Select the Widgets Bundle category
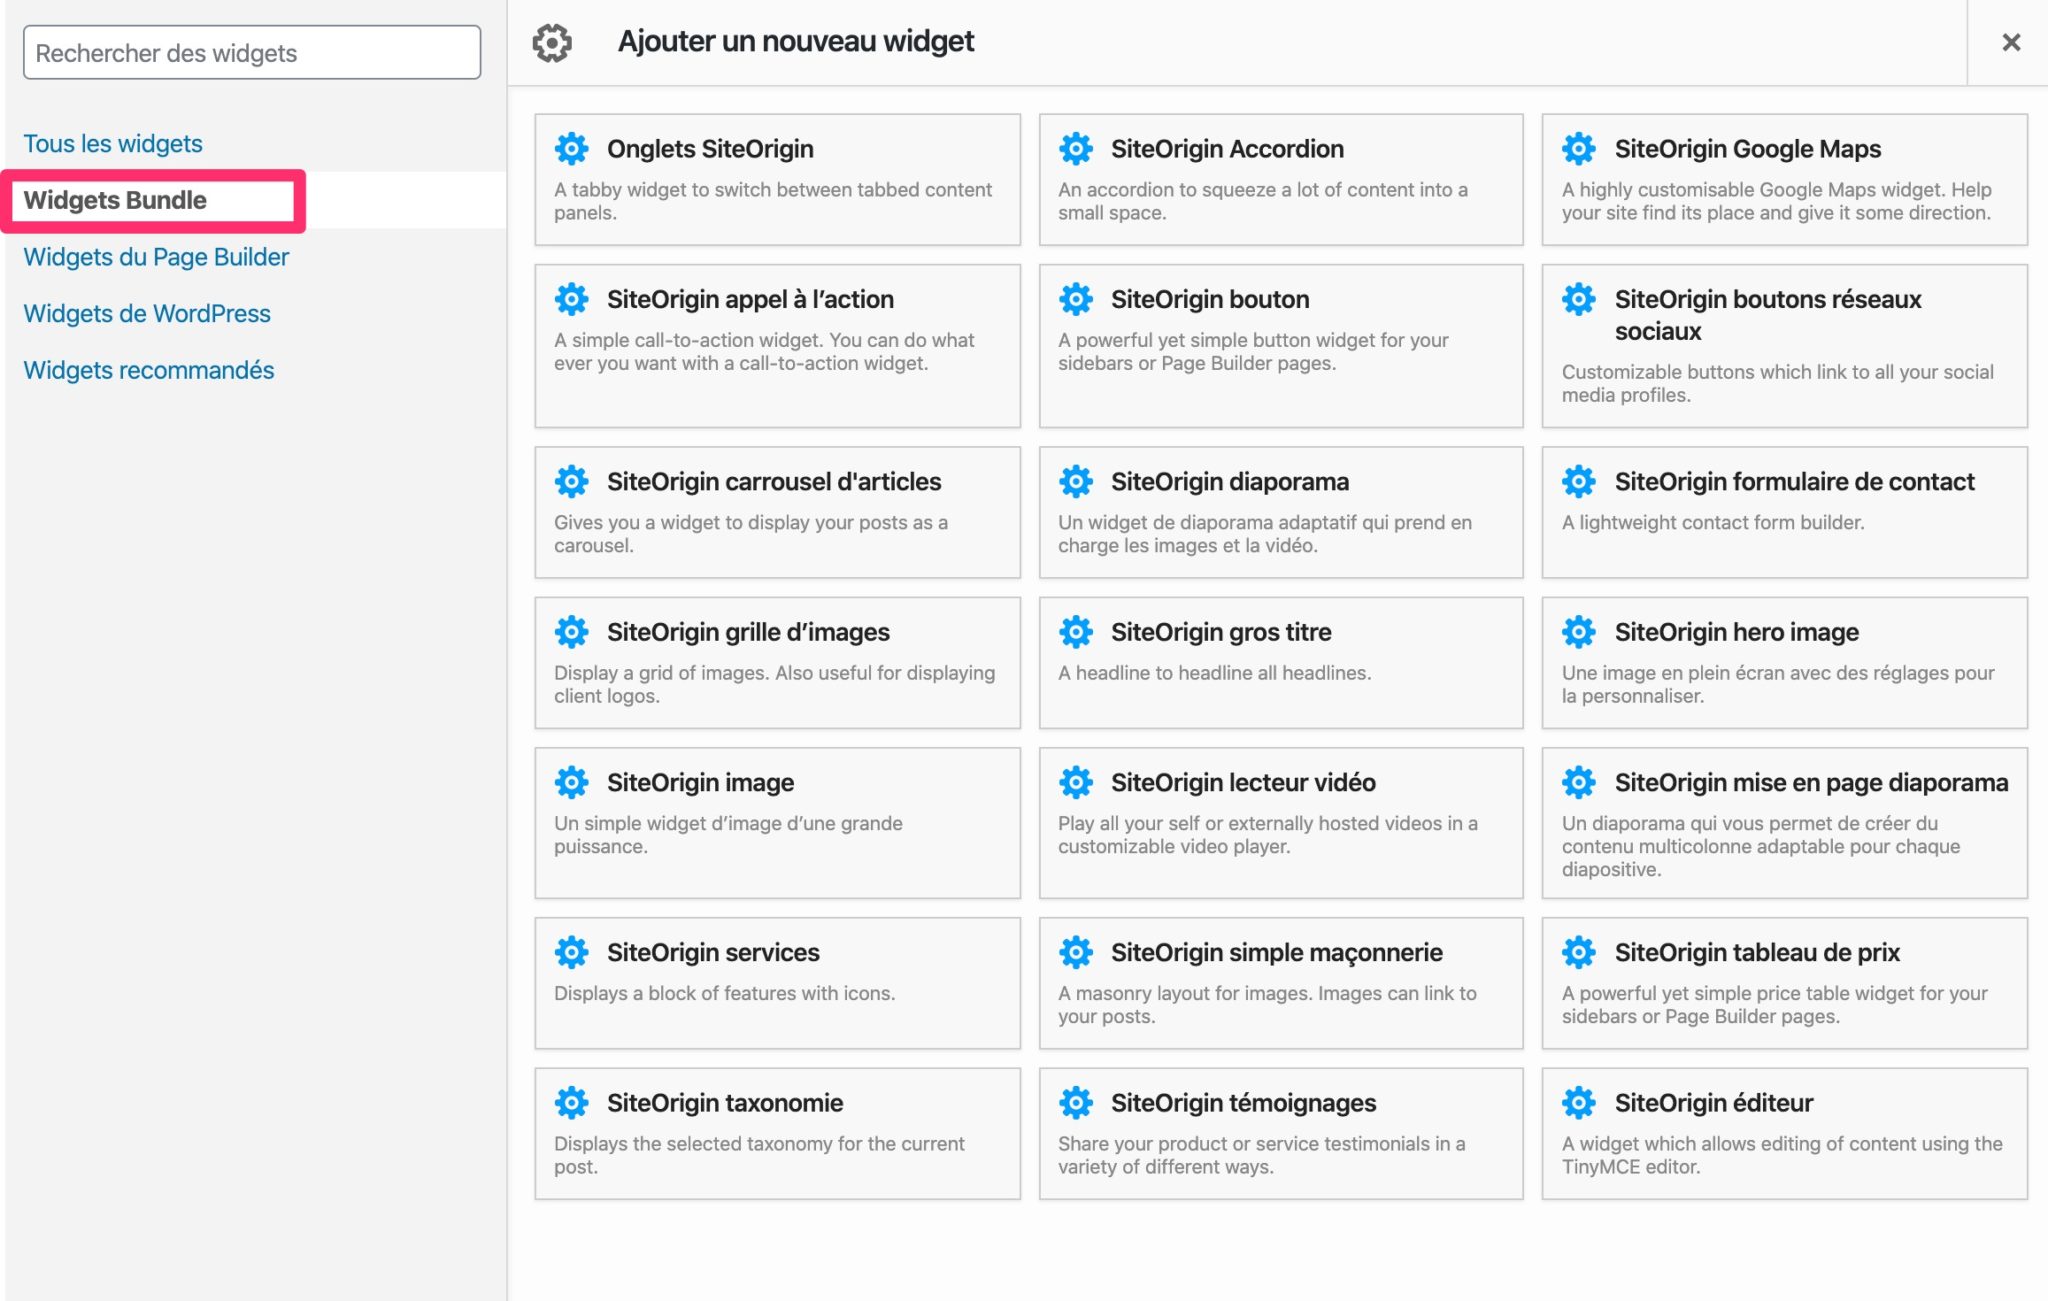 pos(115,200)
